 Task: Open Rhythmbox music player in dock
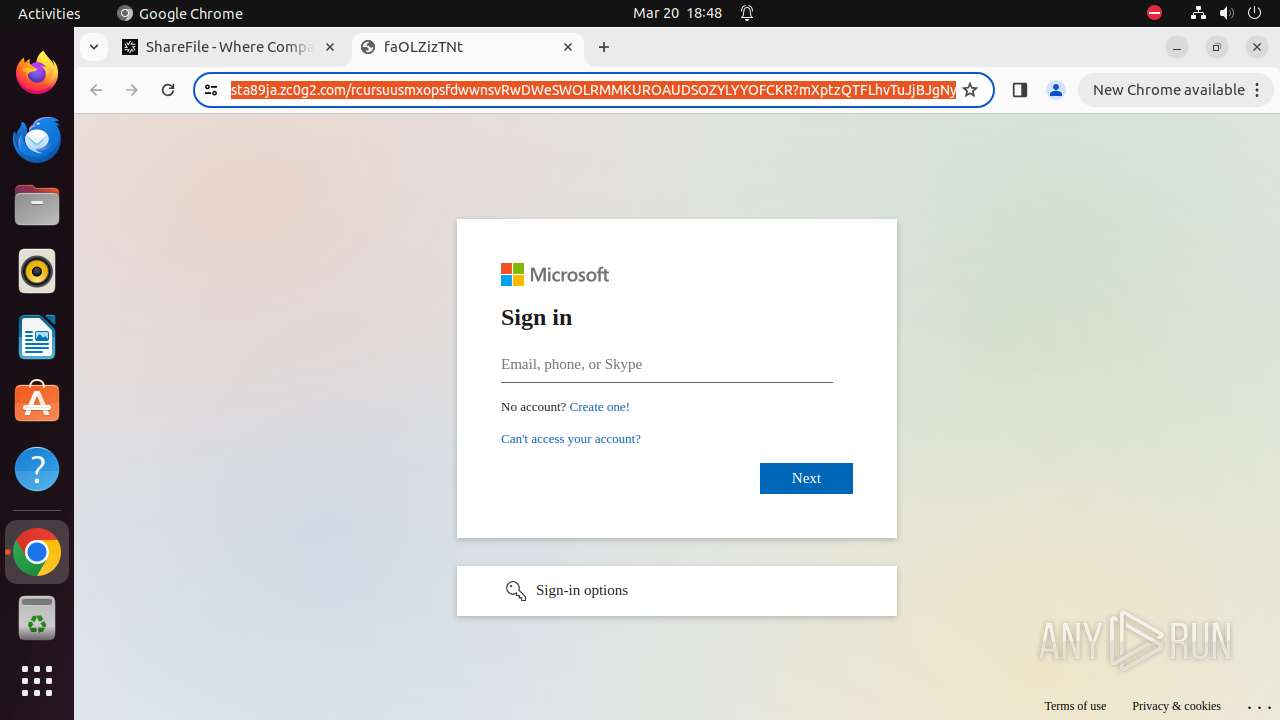point(37,271)
